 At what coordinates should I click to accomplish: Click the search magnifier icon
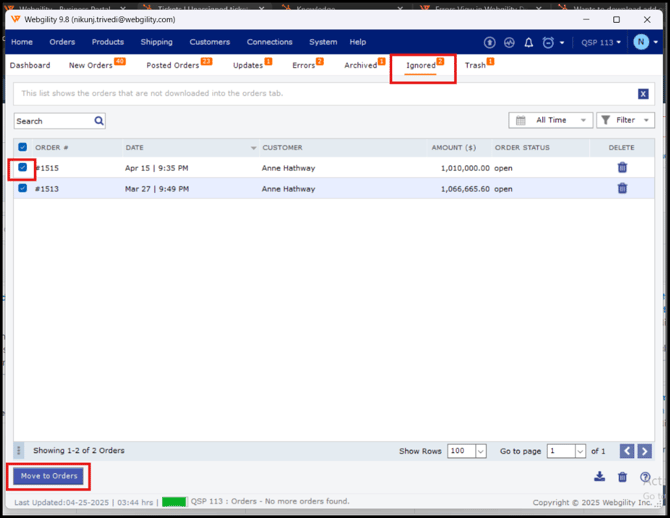(99, 121)
